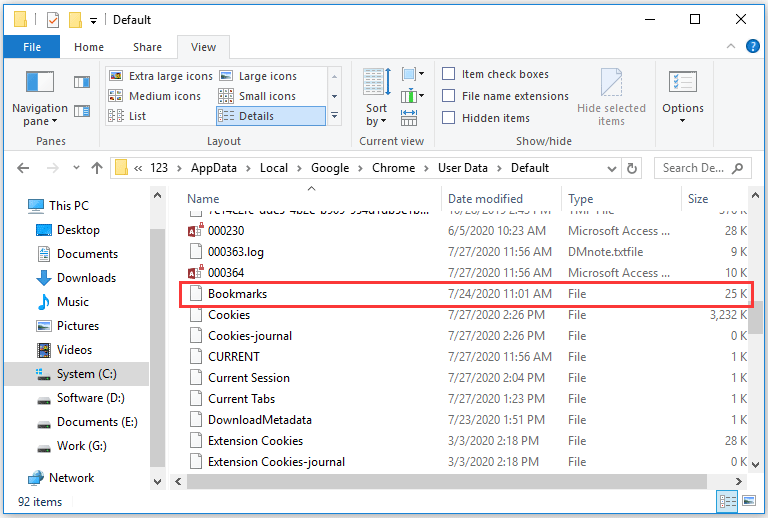Viewport: 768px width, 518px height.
Task: Open the Sort by dropdown
Action: tap(376, 97)
